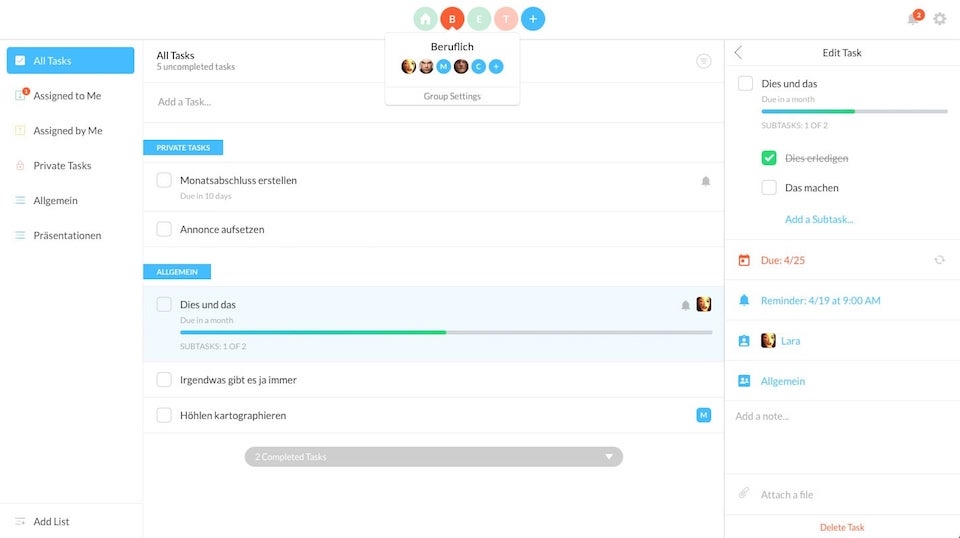Click the due date calendar icon

coord(744,260)
